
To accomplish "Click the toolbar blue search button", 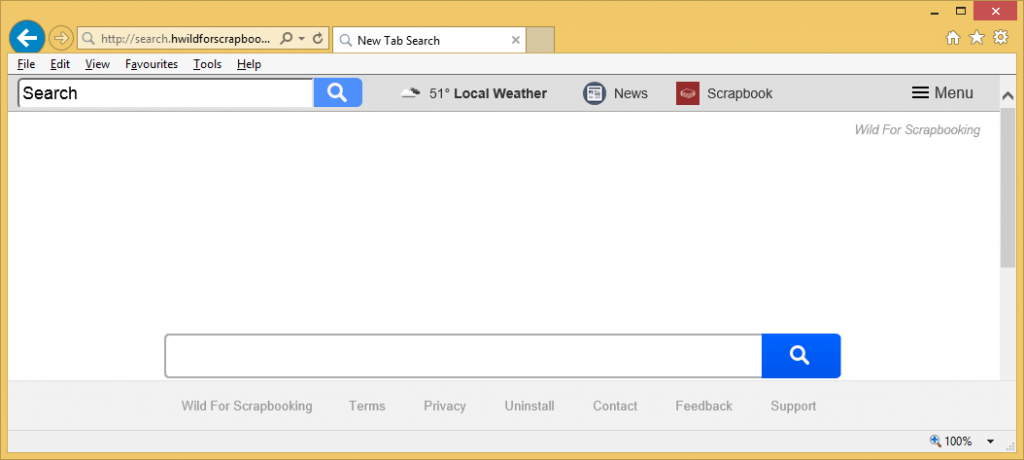I will click(338, 93).
